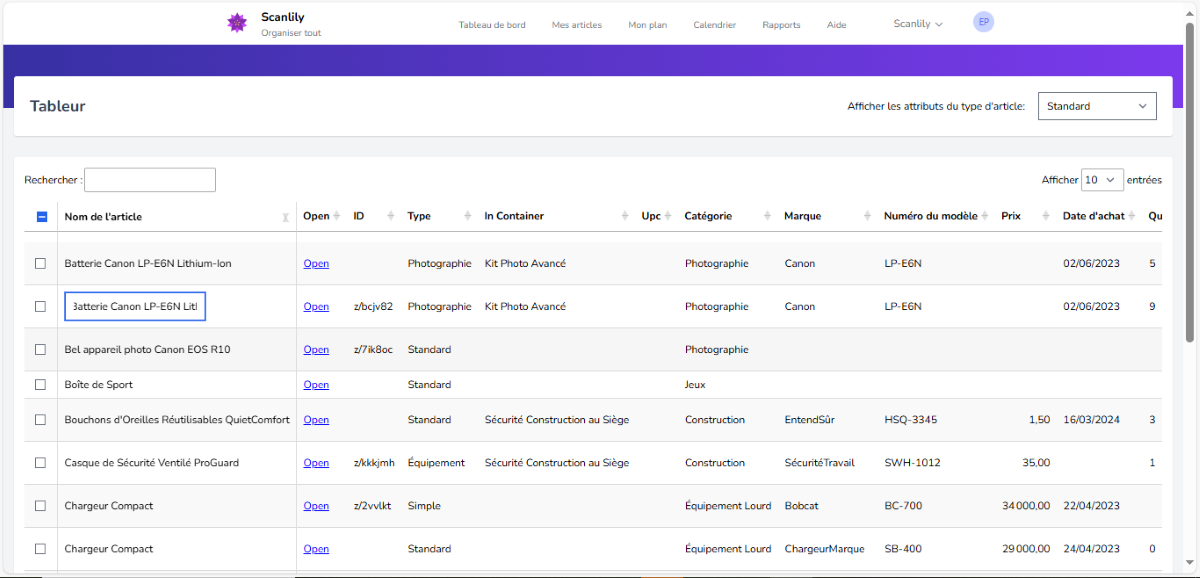Open the Rapports menu item
Image resolution: width=1200 pixels, height=578 pixels.
781,25
